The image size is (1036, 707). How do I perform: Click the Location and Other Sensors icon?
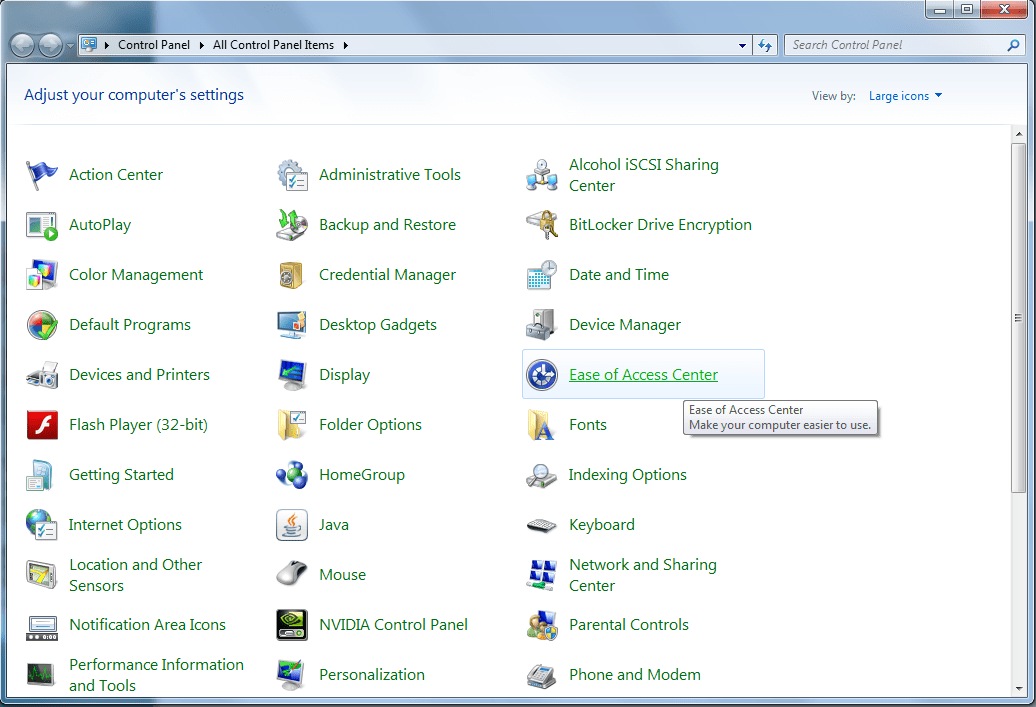(42, 575)
